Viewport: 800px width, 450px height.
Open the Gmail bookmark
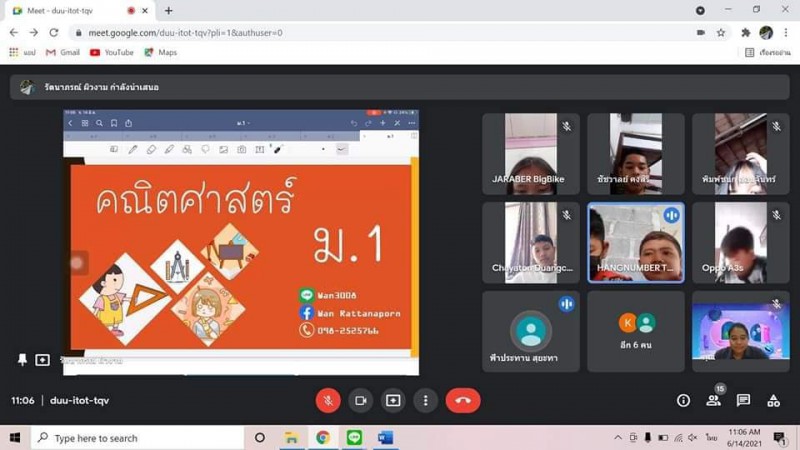(62, 52)
